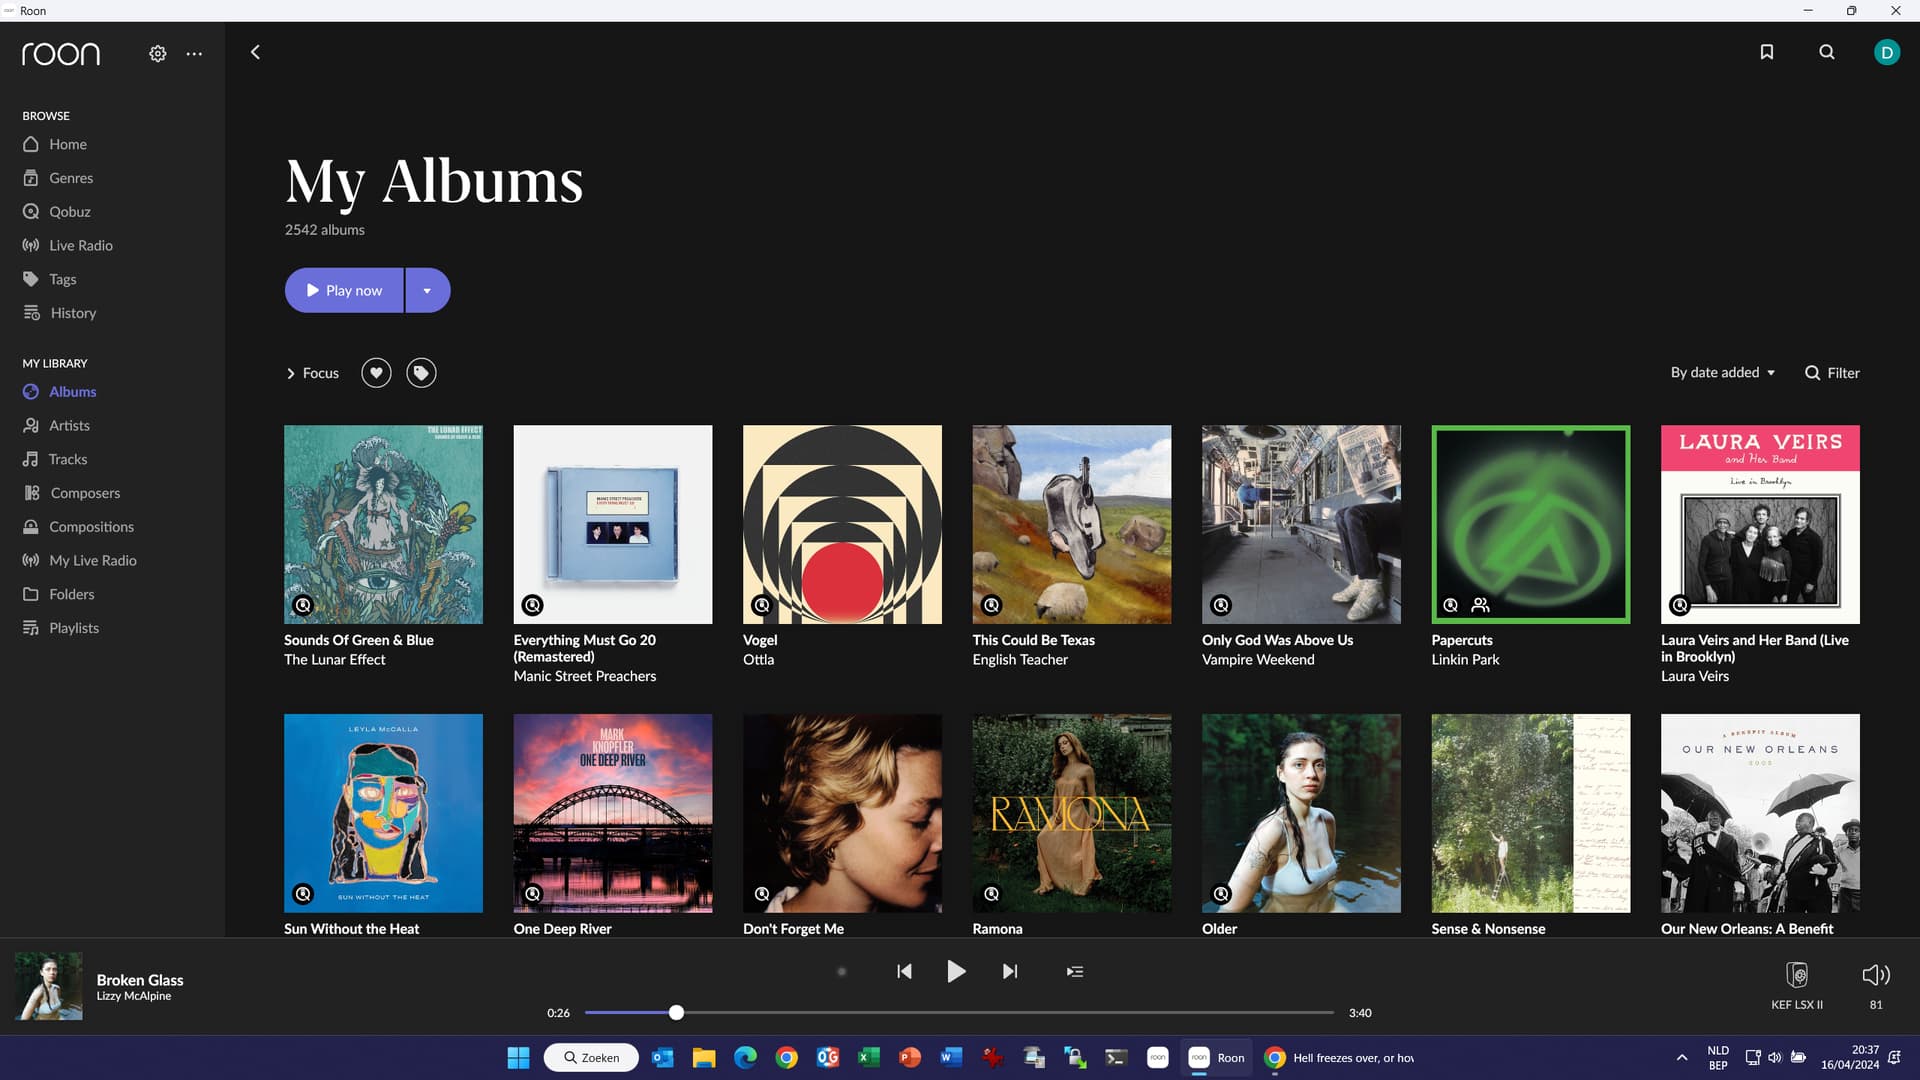Open Vogel album cover

(842, 525)
